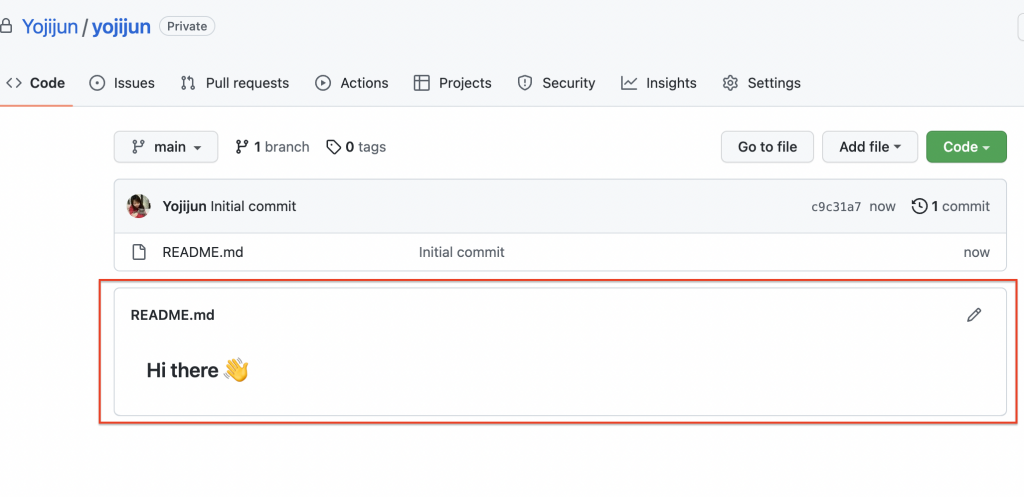View the Security tab
1024x497 pixels.
click(x=556, y=83)
